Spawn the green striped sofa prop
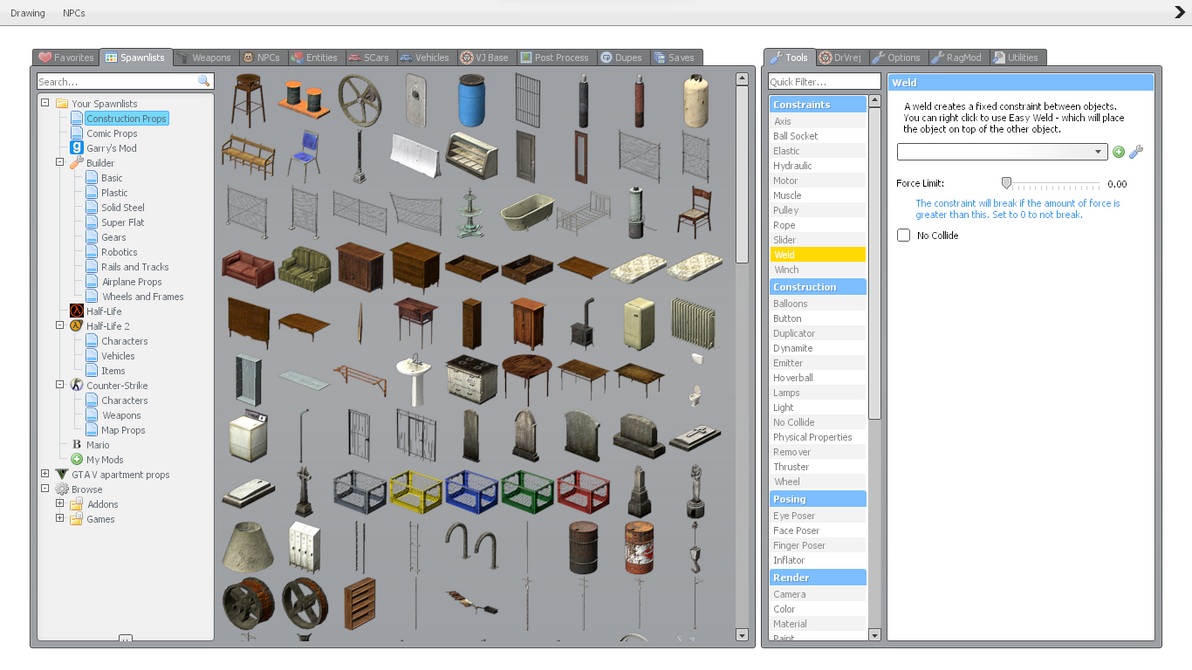The height and width of the screenshot is (670, 1192). click(304, 268)
